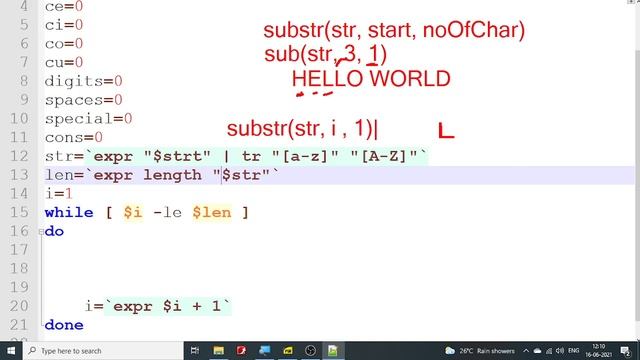Open the red pen annotation app in taskbar
Viewport: 640px width, 360px height.
pyautogui.click(x=241, y=351)
